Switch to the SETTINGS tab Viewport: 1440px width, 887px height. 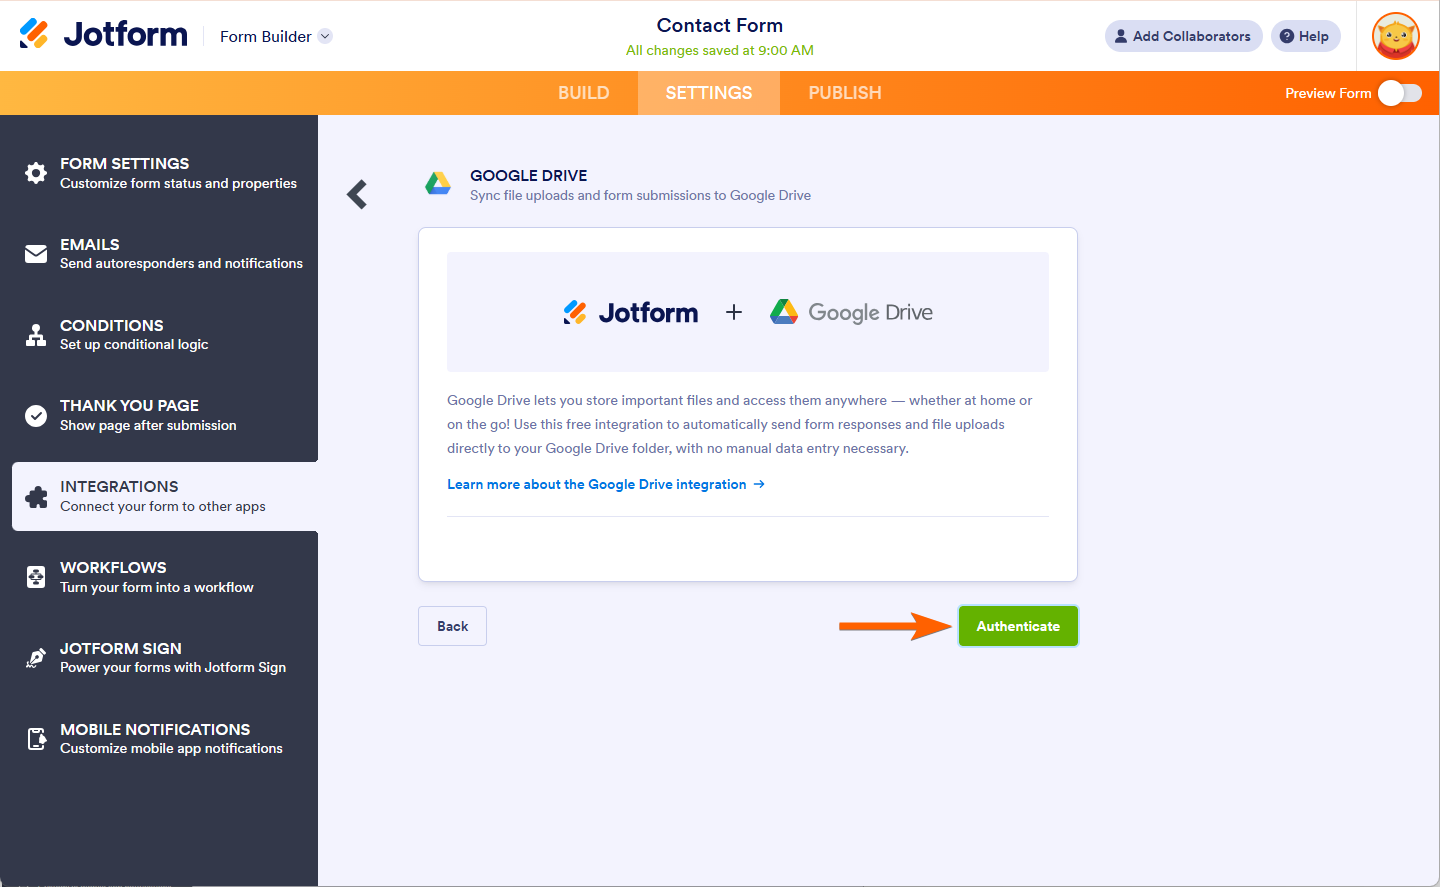(709, 93)
